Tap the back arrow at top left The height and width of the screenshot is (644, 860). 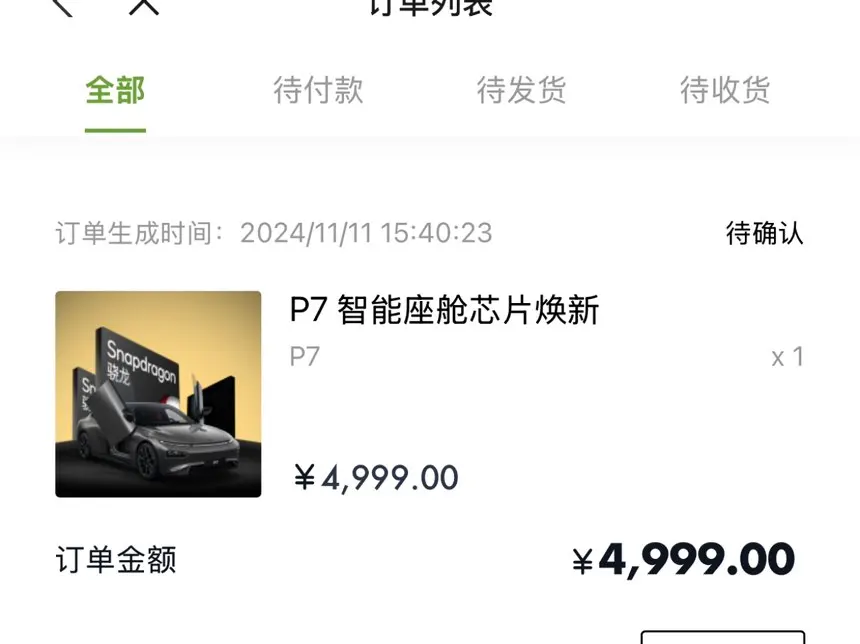[x=63, y=8]
